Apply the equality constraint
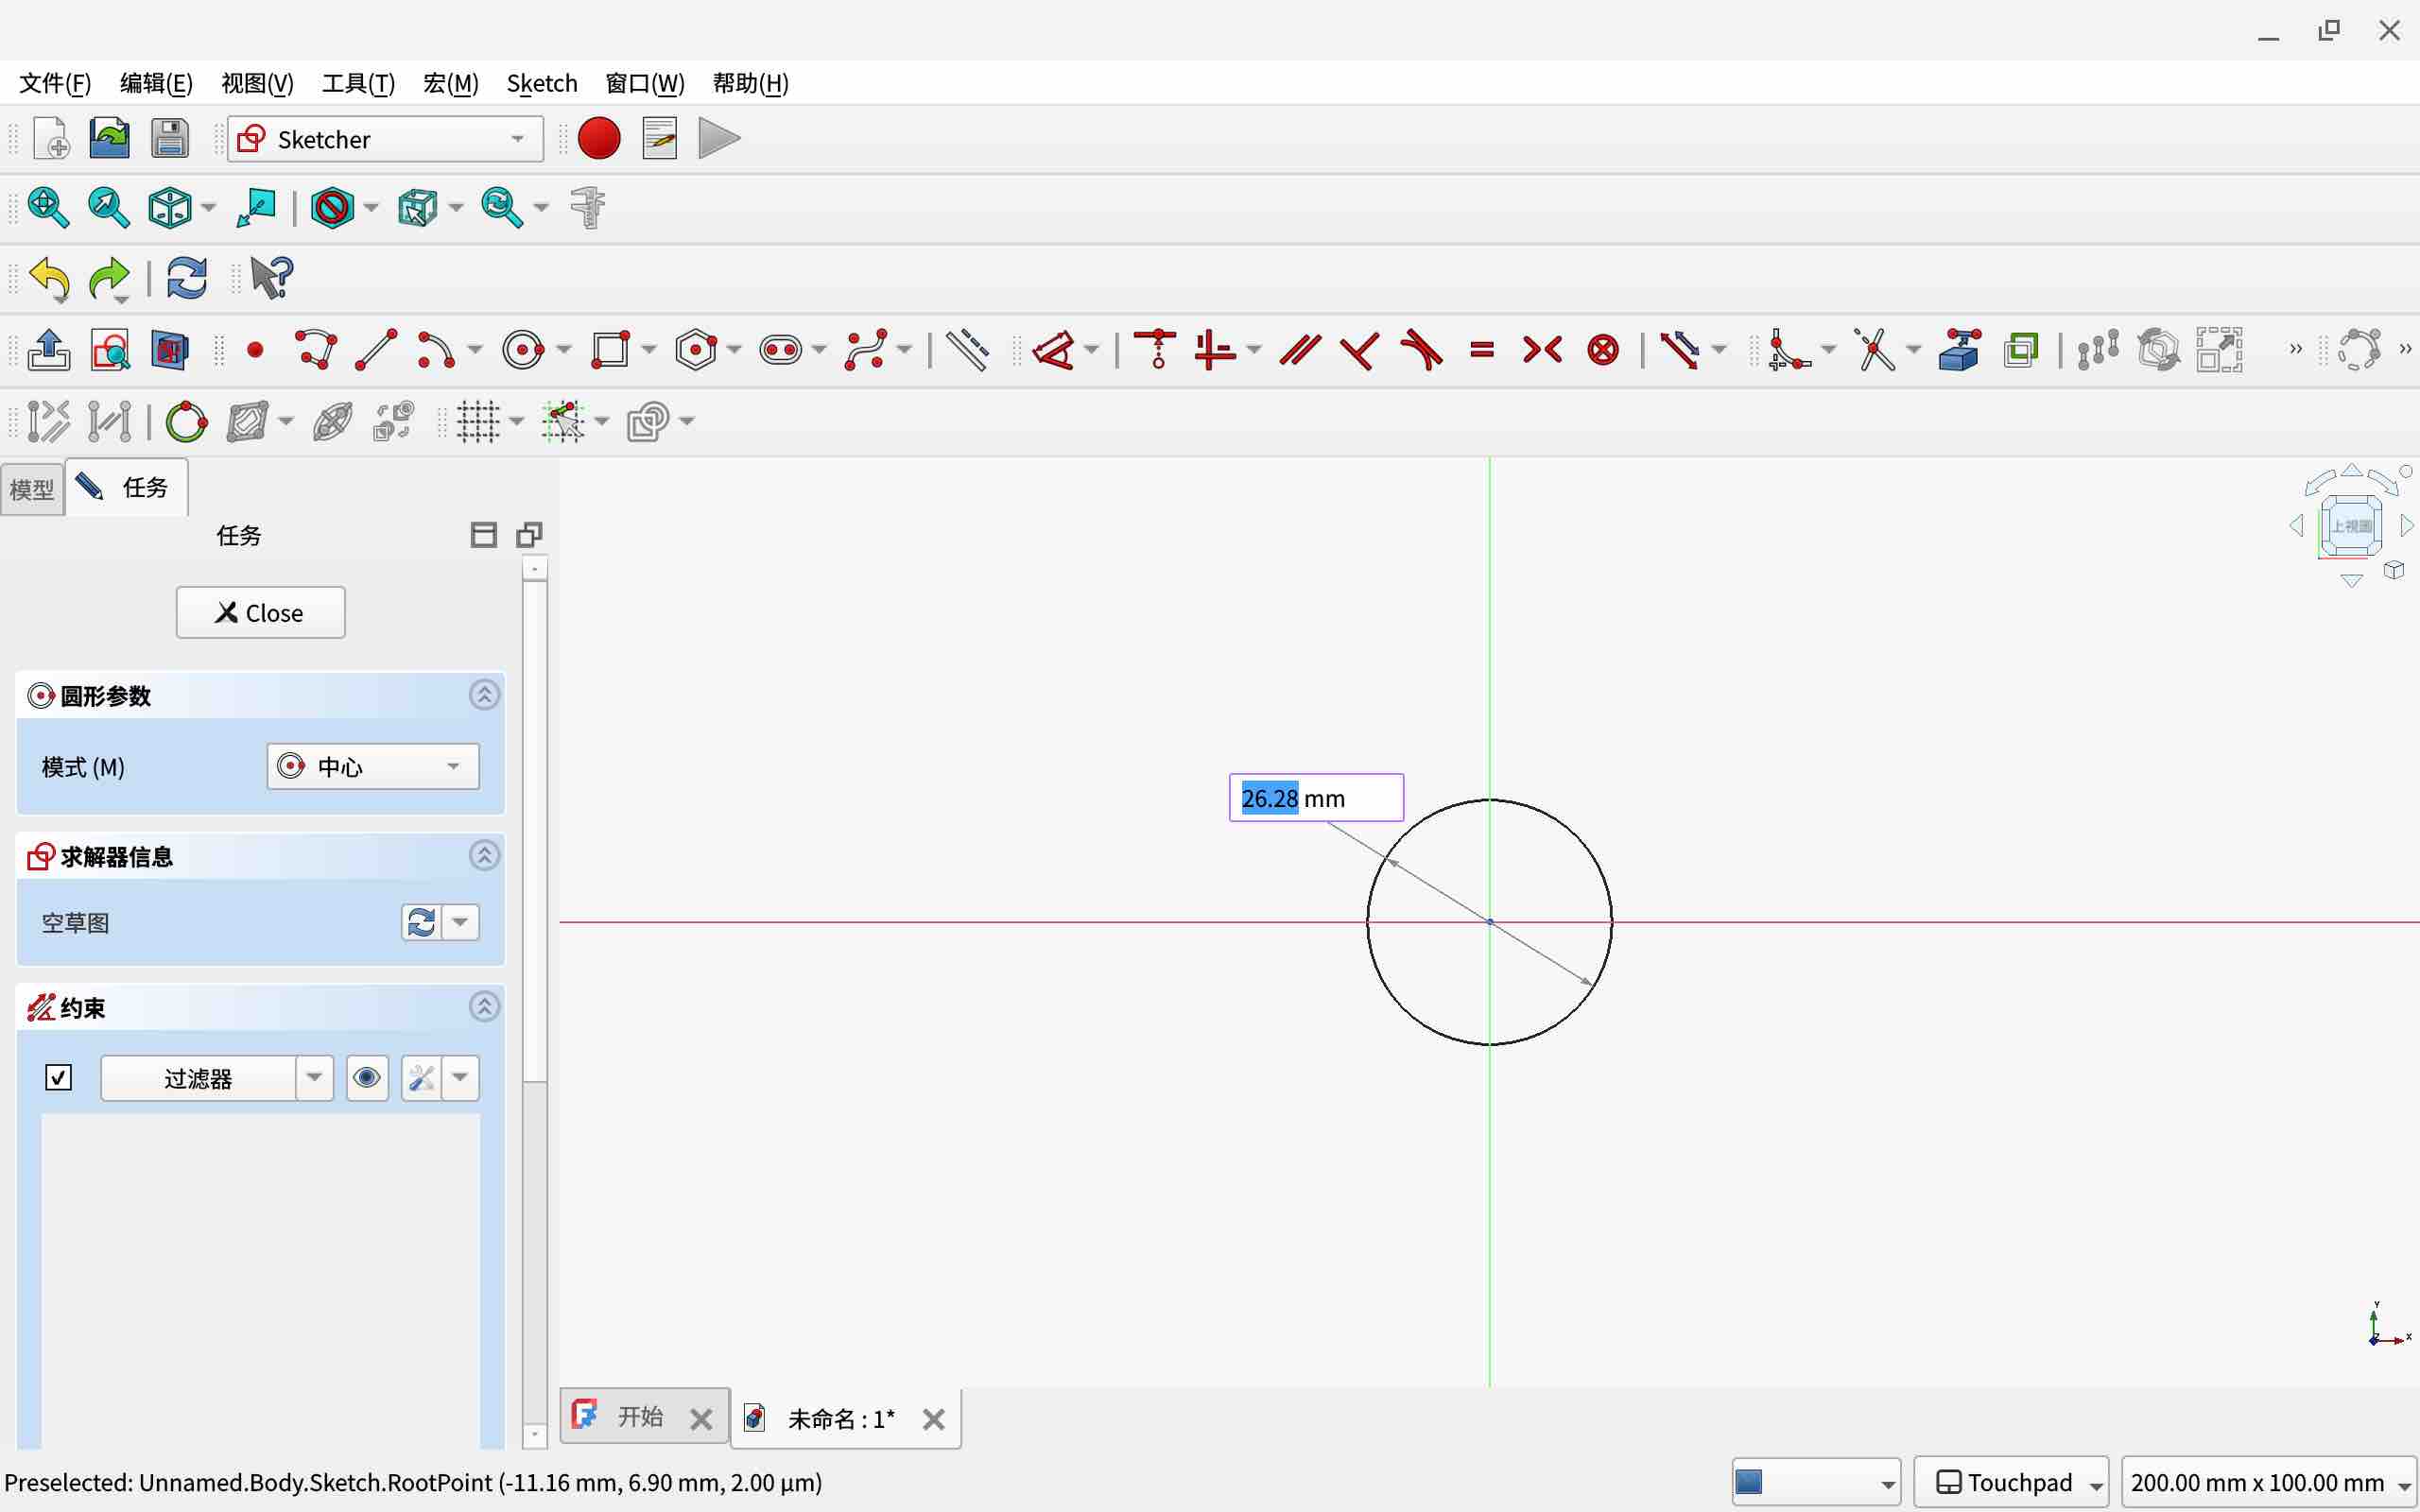 tap(1482, 350)
